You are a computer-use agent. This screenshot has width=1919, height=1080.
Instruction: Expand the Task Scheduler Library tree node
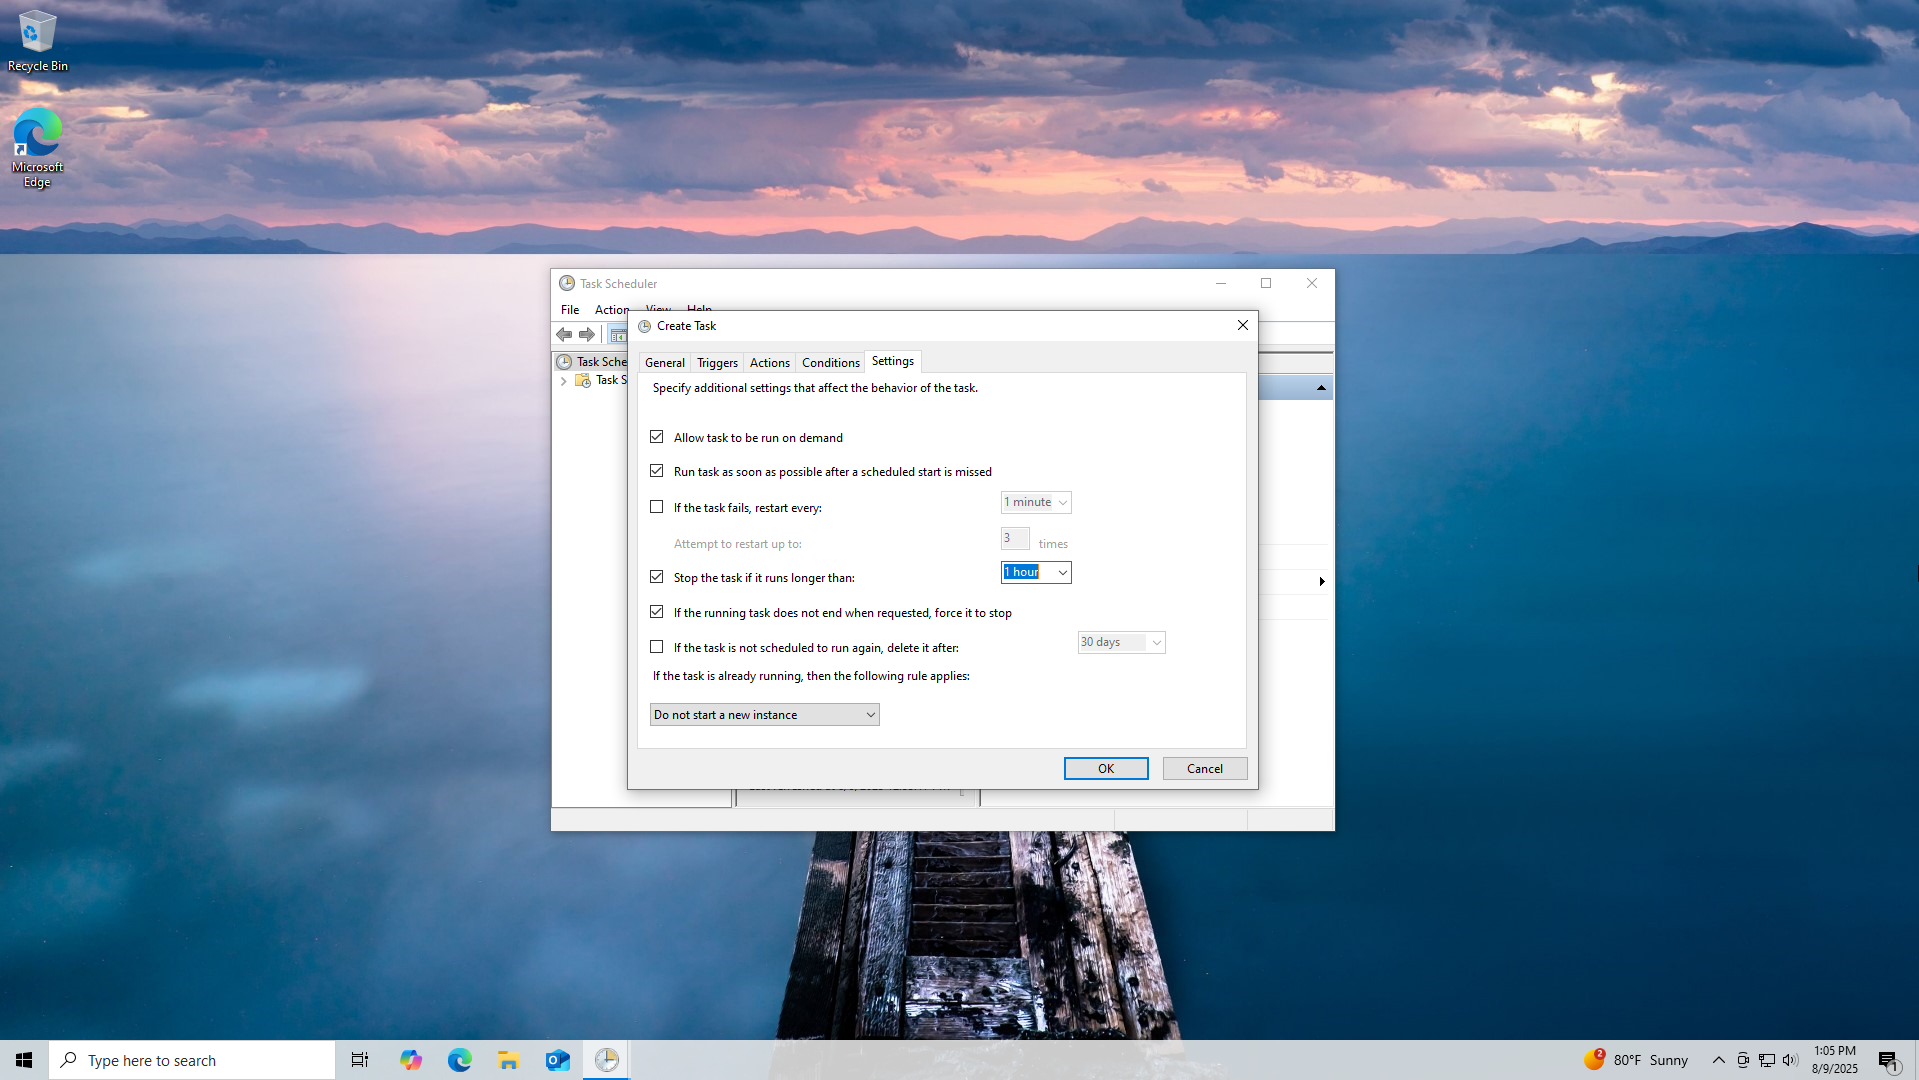[563, 381]
